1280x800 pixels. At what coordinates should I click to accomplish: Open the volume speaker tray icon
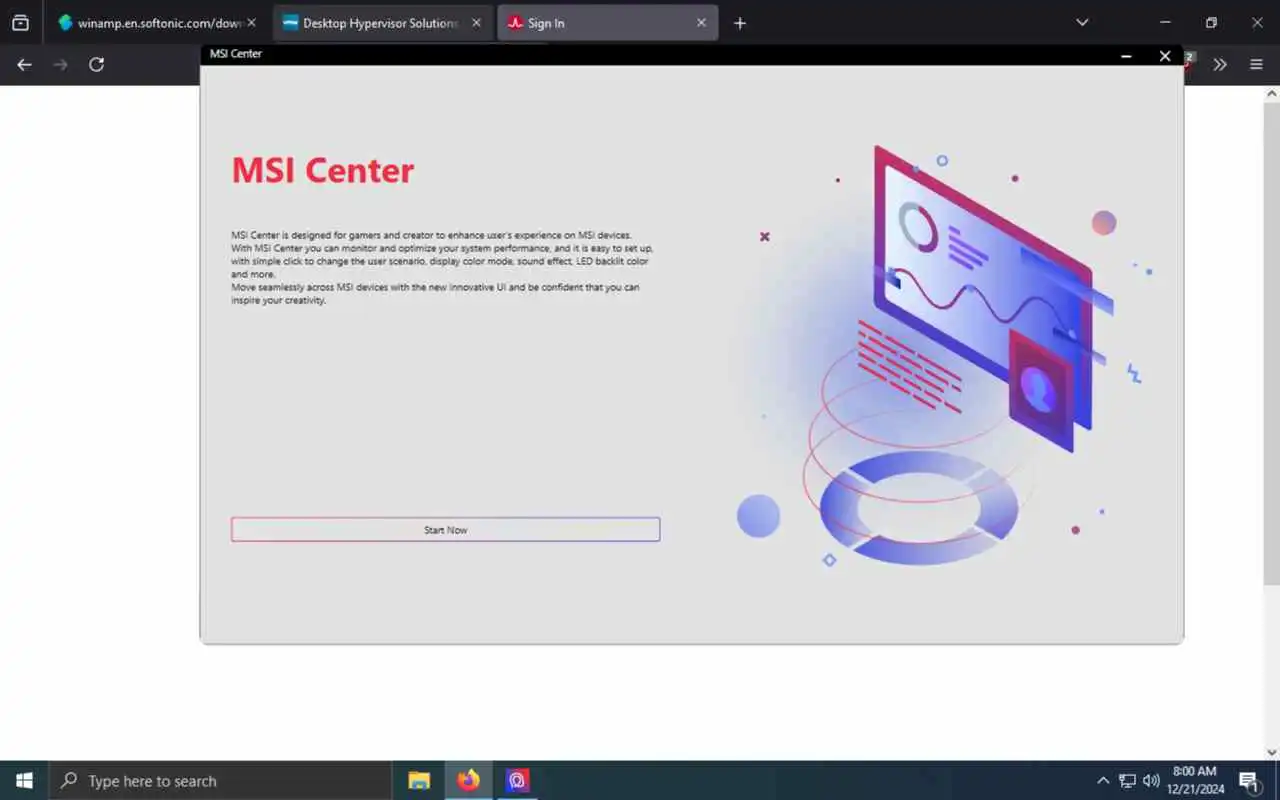point(1151,780)
